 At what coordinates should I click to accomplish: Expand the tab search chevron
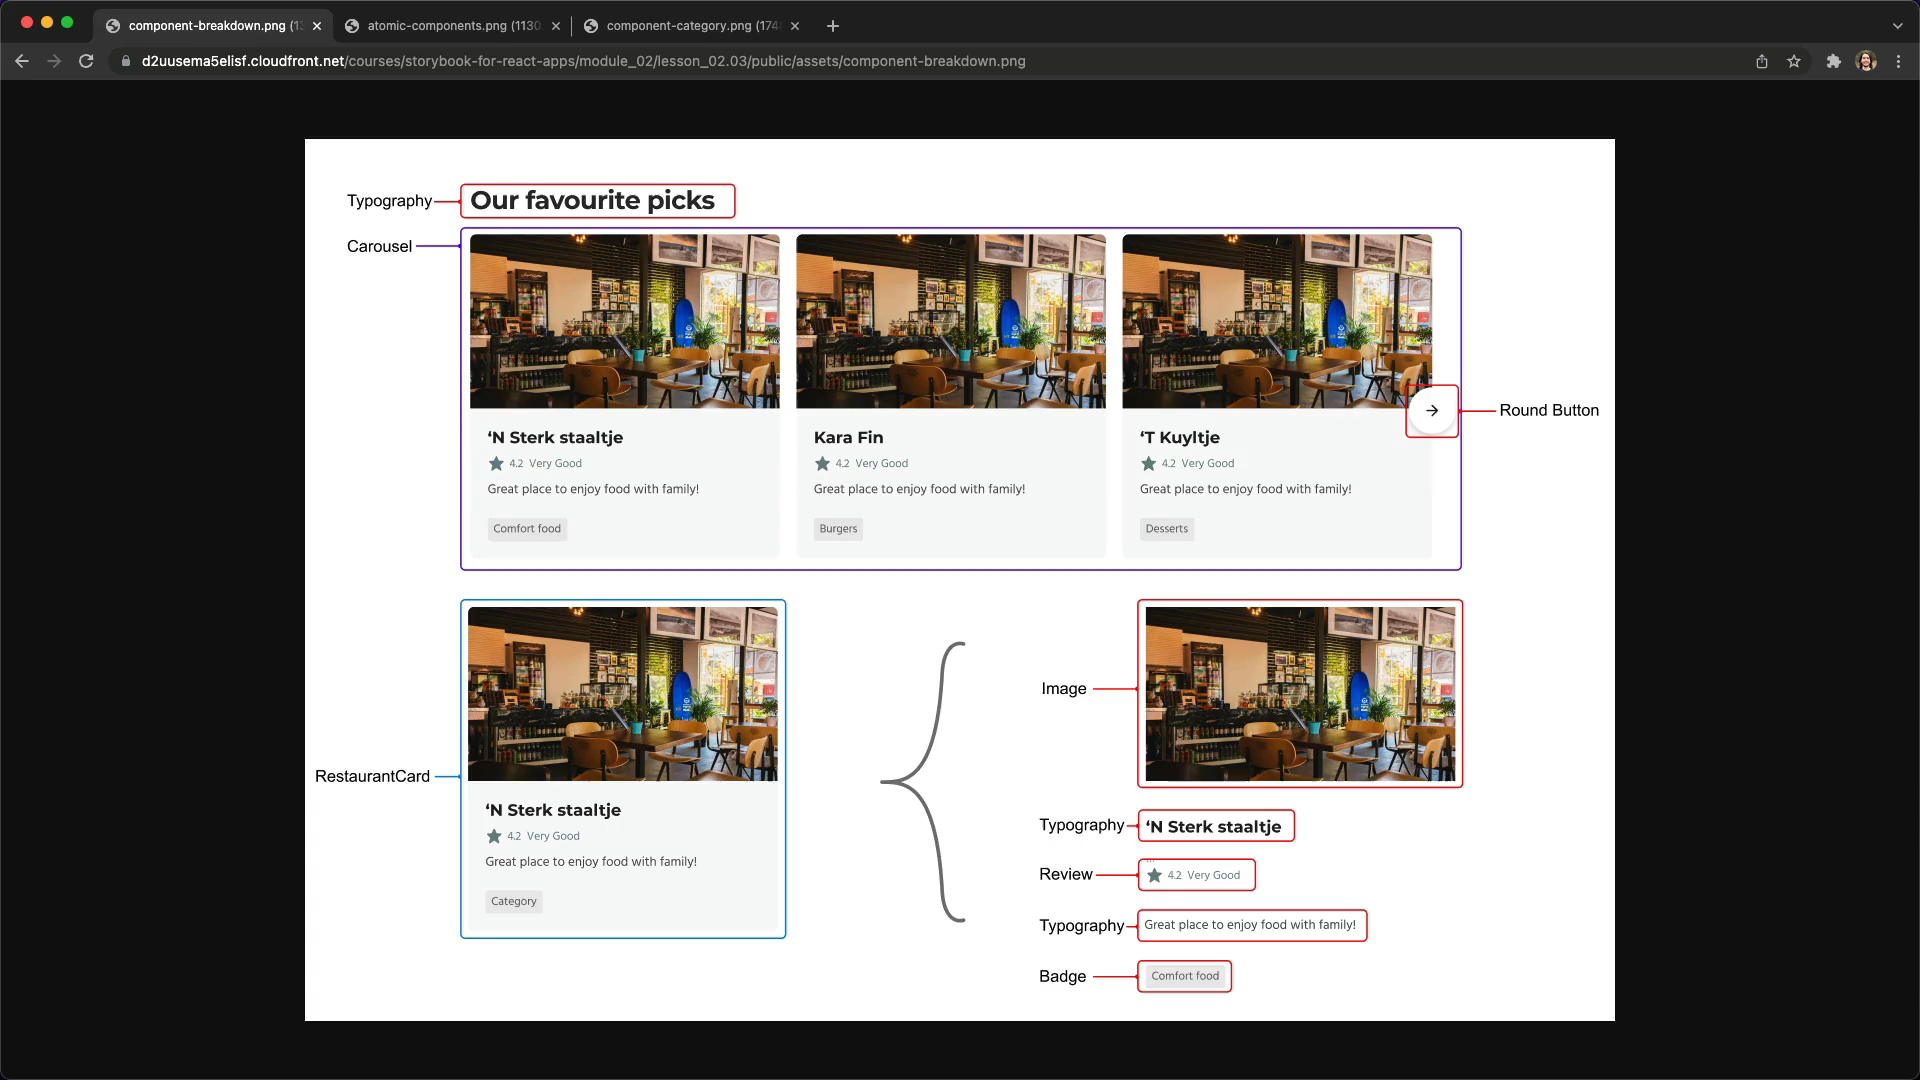point(1897,26)
